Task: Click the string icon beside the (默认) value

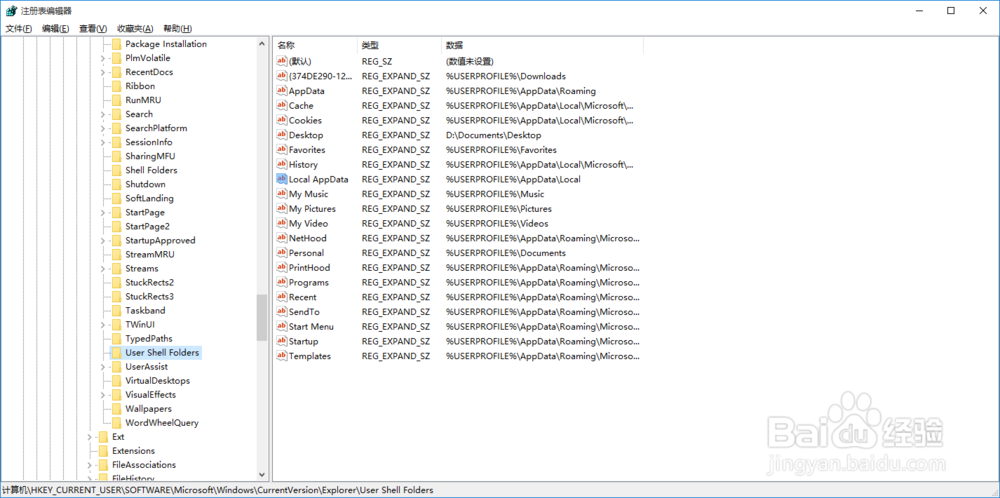Action: 282,61
